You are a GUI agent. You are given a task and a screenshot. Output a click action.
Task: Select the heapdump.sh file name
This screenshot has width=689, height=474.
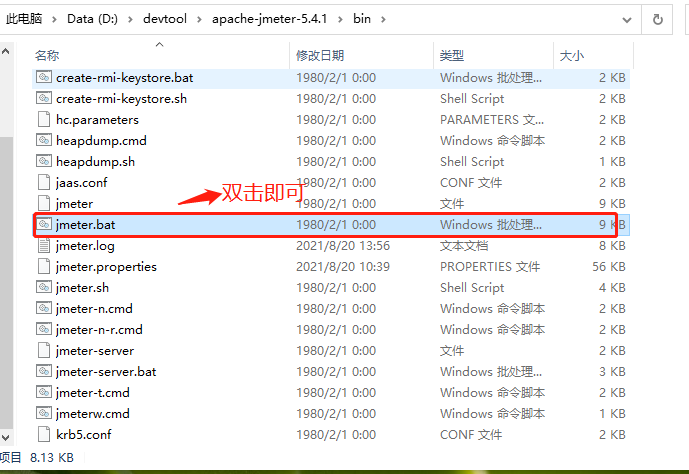[95, 162]
